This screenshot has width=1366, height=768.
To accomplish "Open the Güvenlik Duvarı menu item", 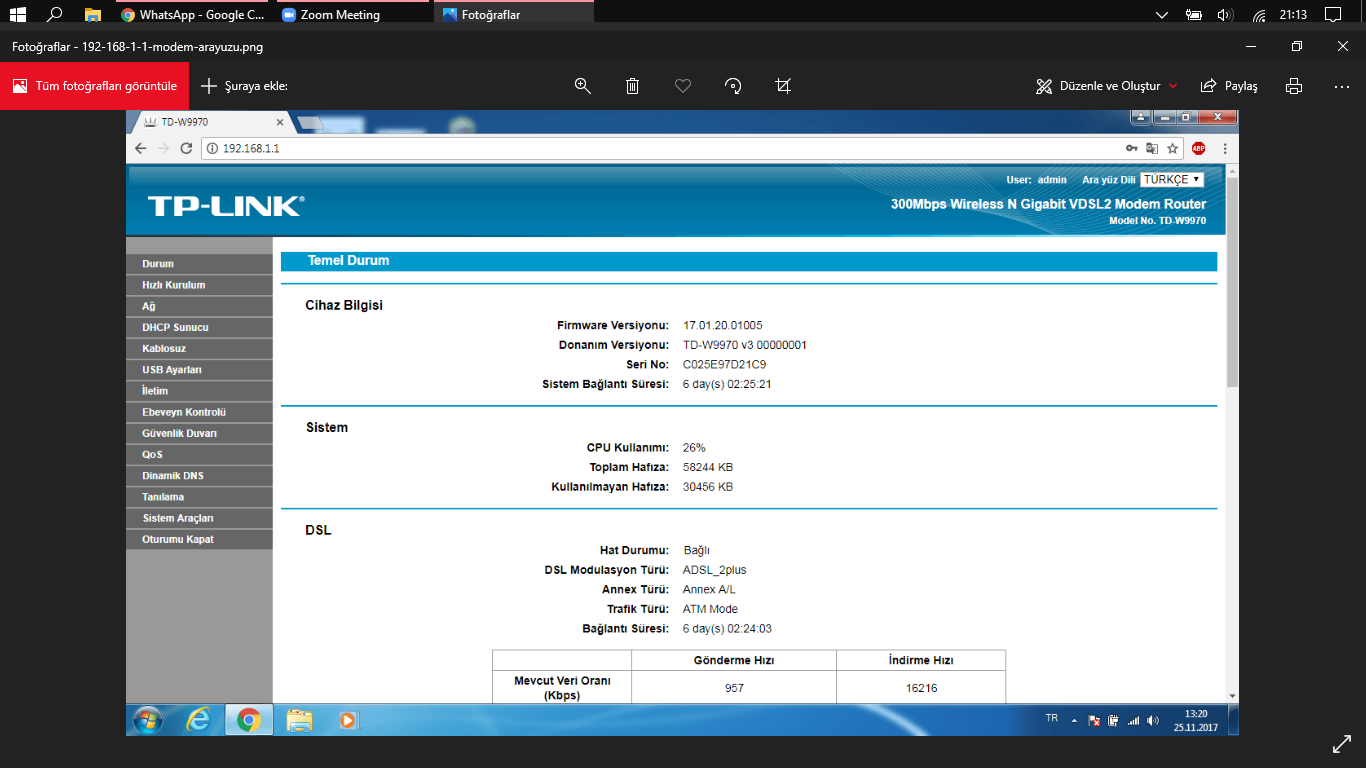I will pos(199,433).
